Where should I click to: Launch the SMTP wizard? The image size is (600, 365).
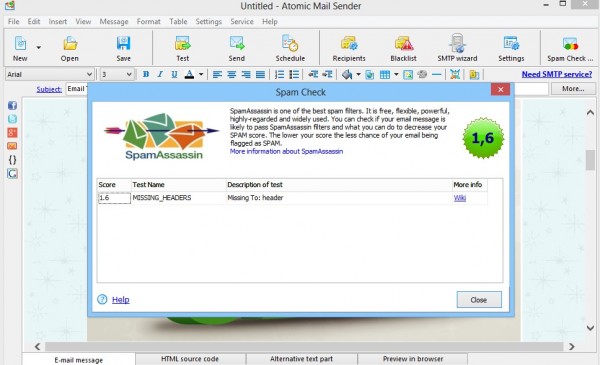(457, 49)
